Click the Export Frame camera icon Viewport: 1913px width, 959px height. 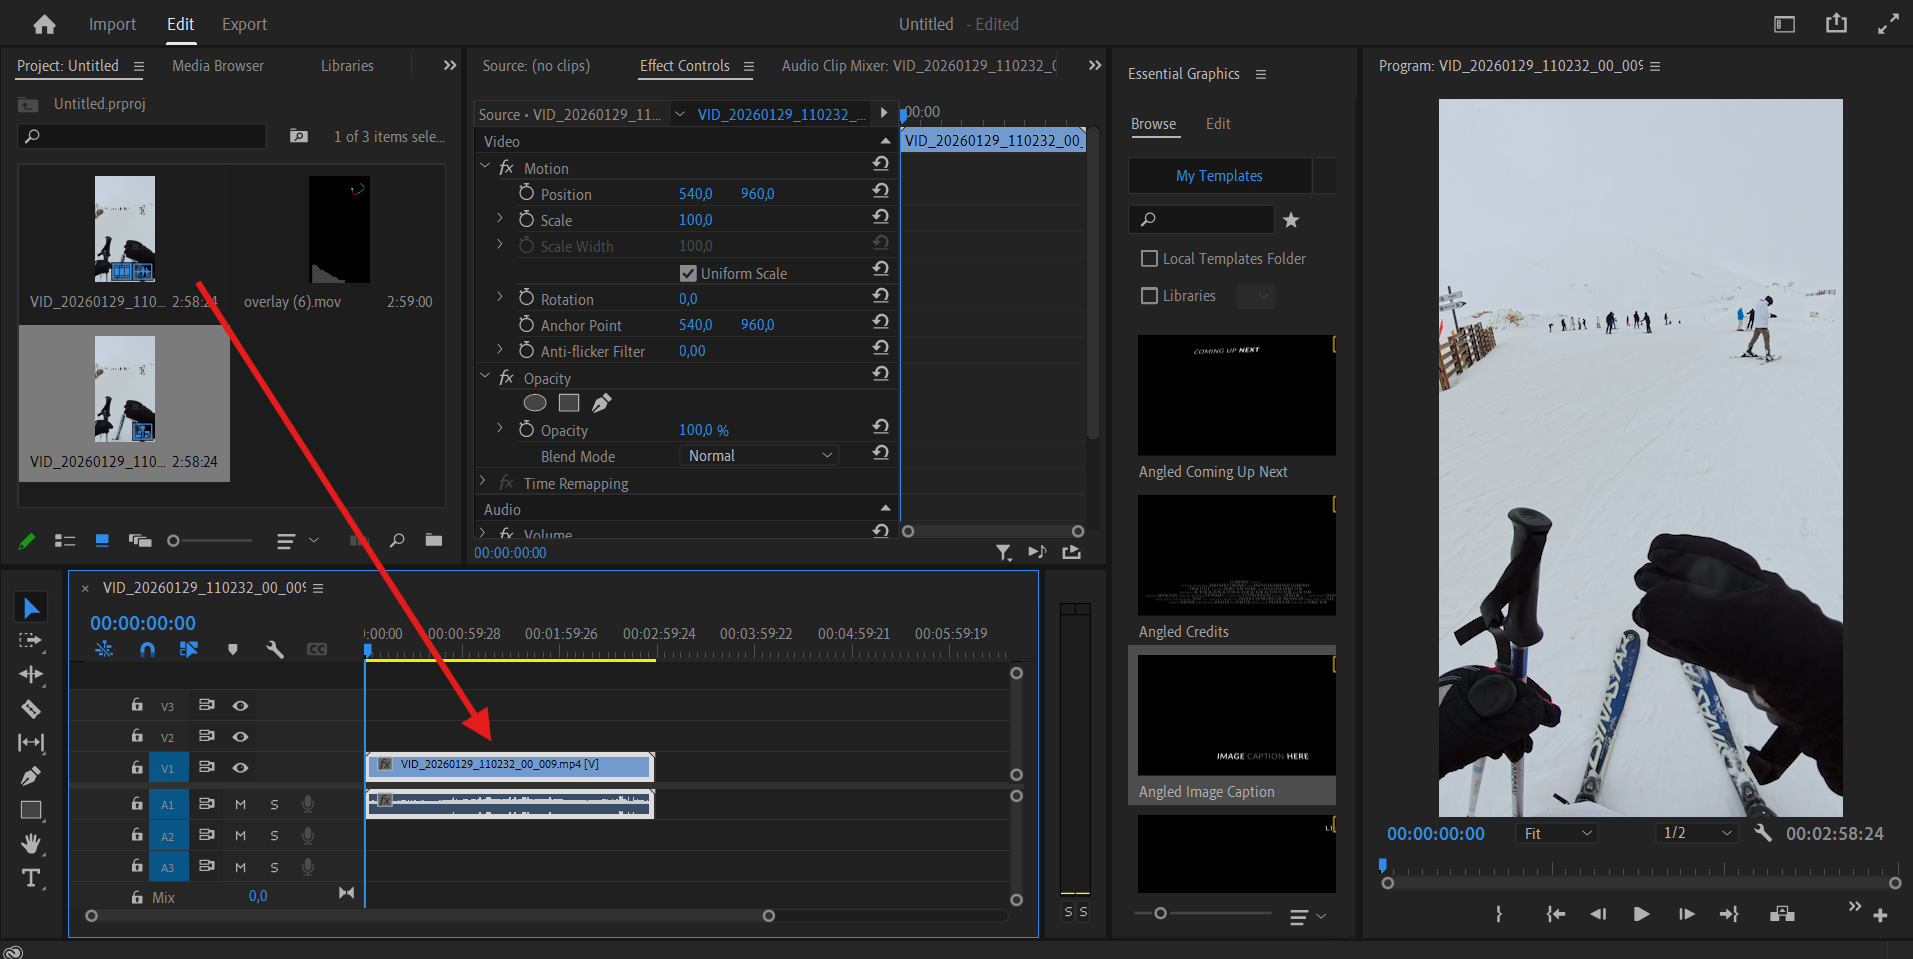coord(1781,913)
